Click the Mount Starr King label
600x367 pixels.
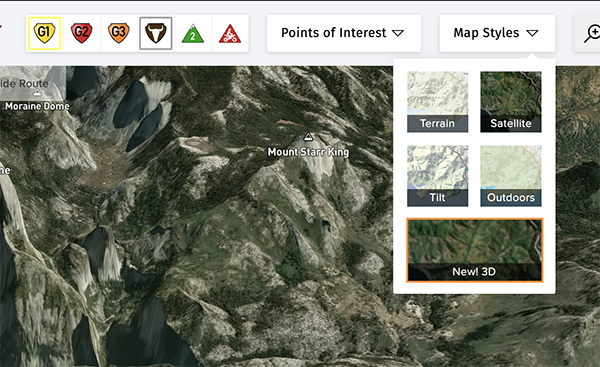click(x=308, y=152)
